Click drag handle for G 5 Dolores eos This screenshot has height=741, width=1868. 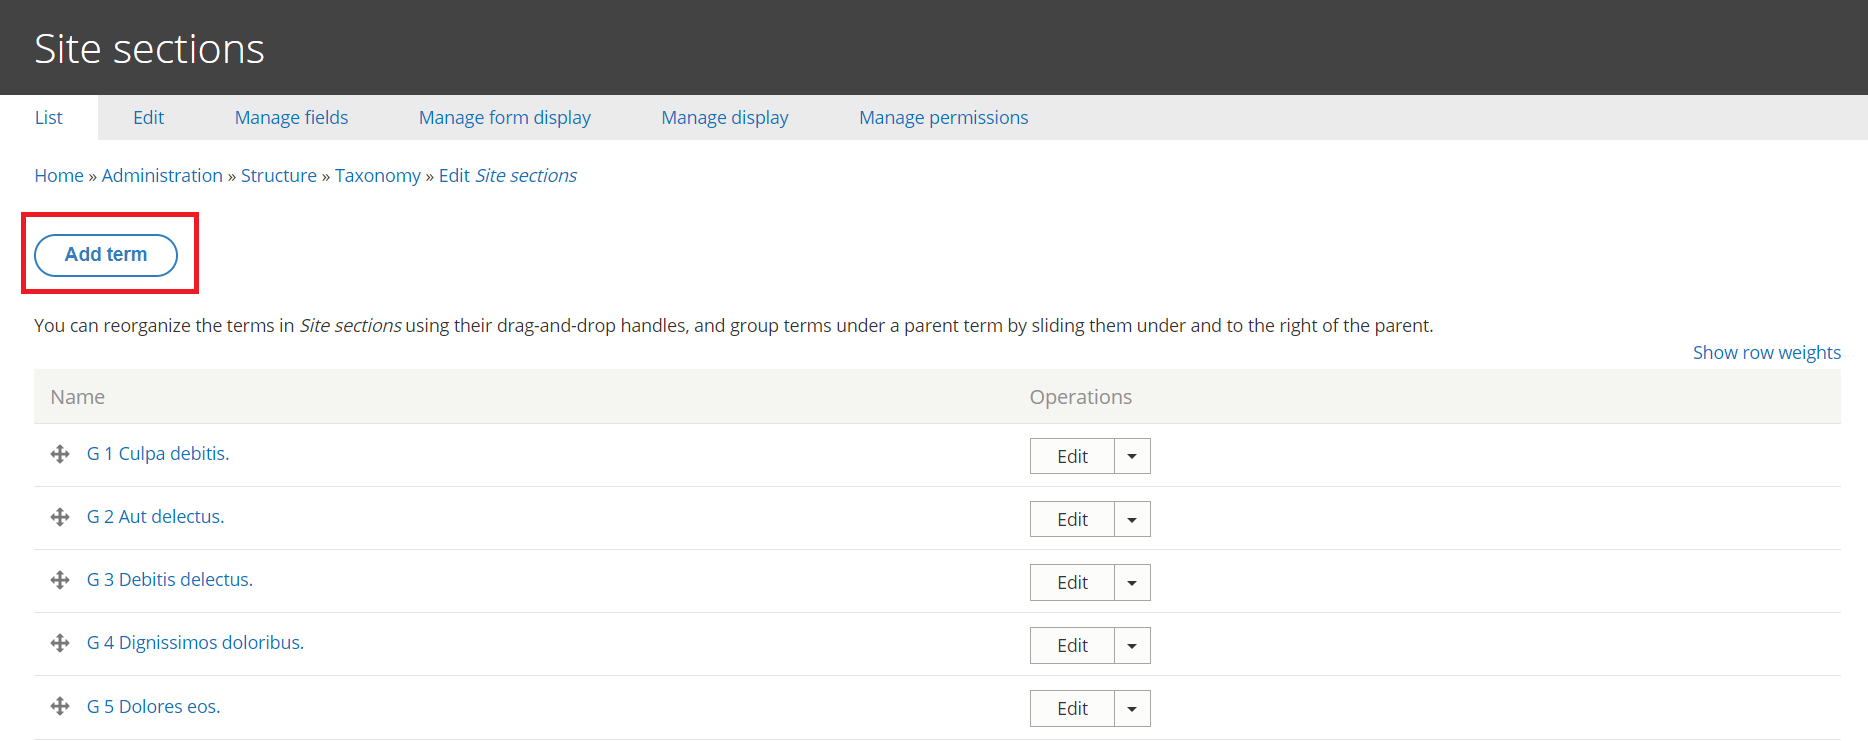click(x=60, y=706)
